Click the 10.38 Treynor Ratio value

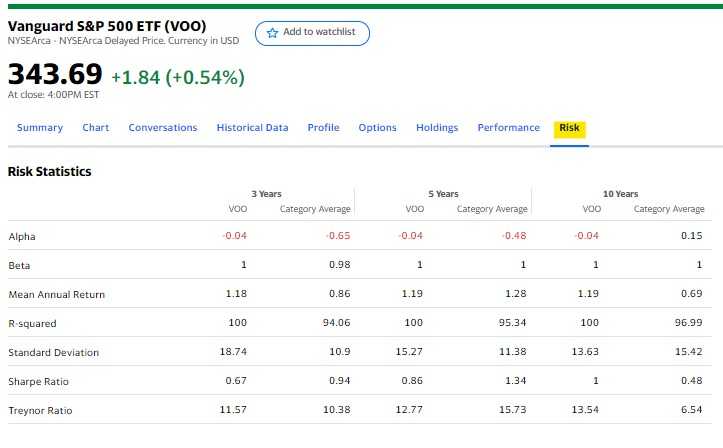click(x=337, y=410)
